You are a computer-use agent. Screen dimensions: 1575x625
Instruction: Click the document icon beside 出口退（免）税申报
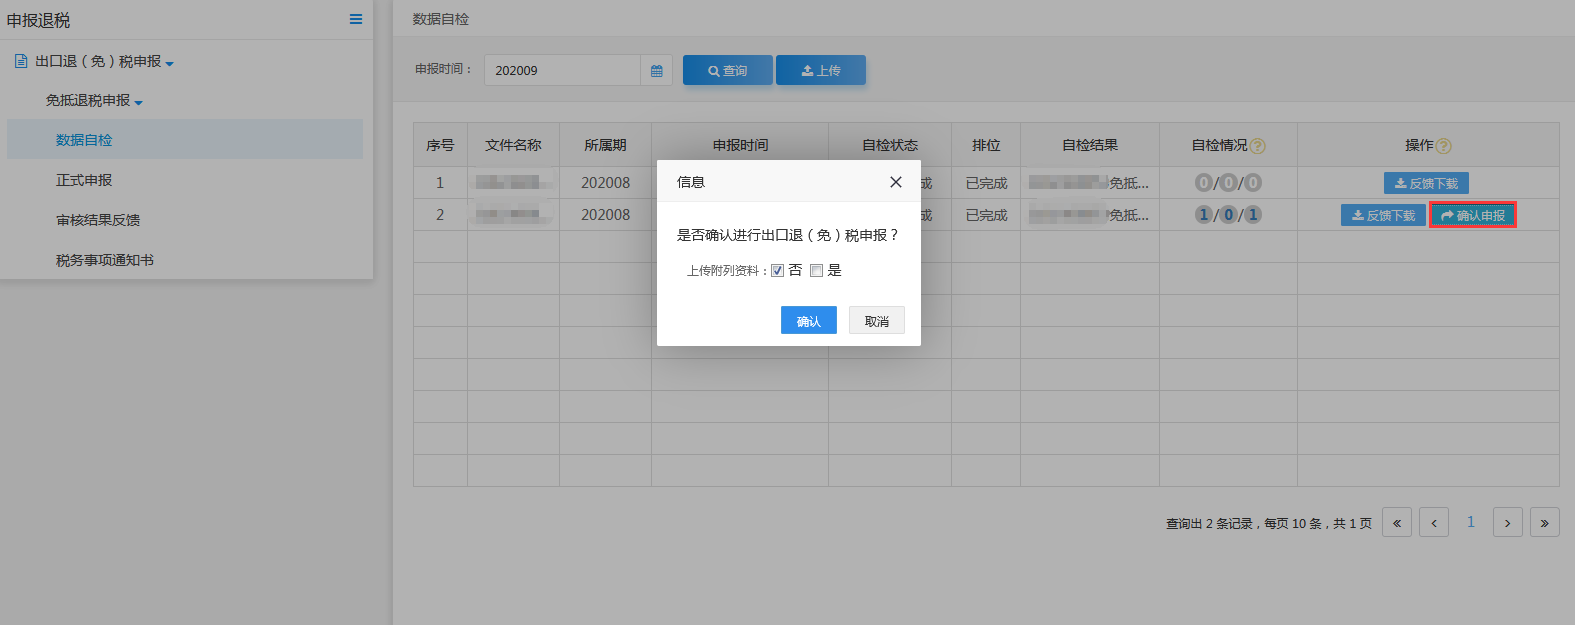[x=21, y=61]
